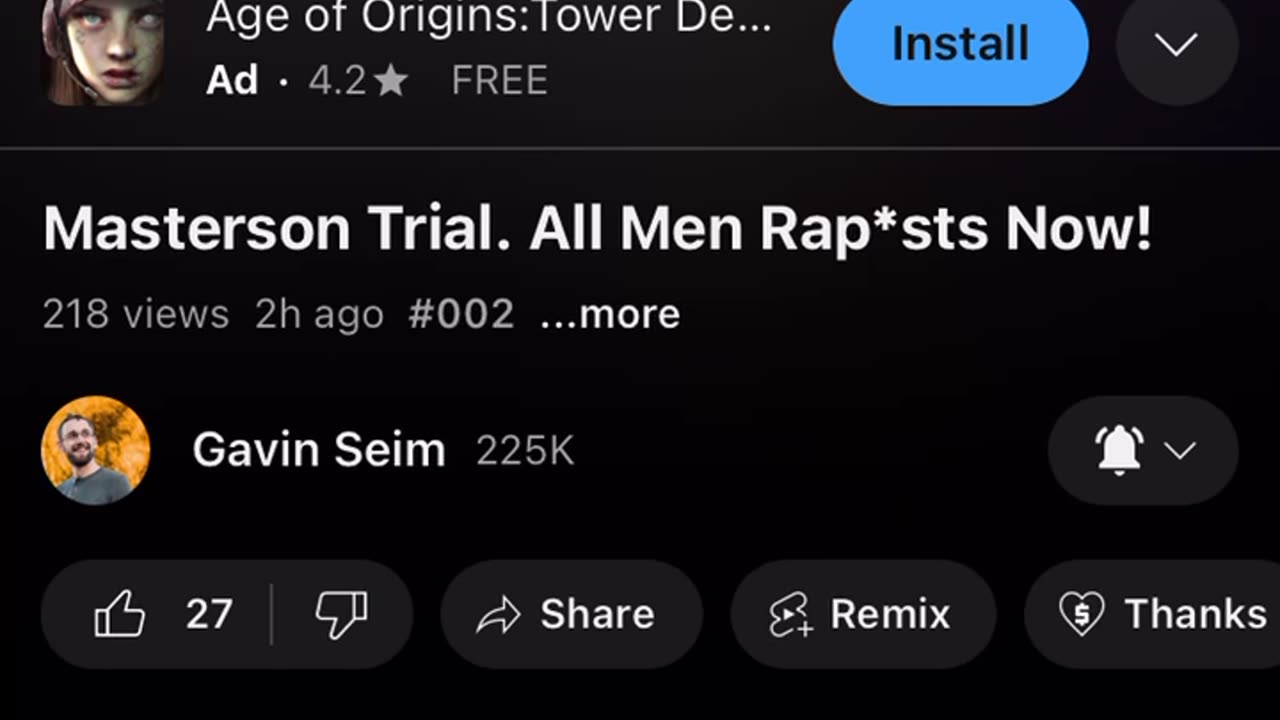Install the Age of Origins app
This screenshot has width=1280, height=720.
click(960, 45)
